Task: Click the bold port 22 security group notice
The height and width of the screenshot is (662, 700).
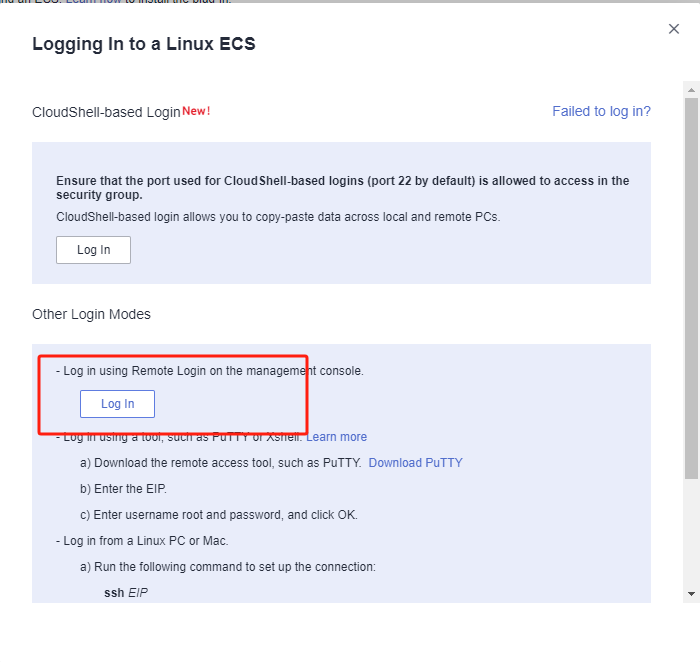Action: point(342,187)
